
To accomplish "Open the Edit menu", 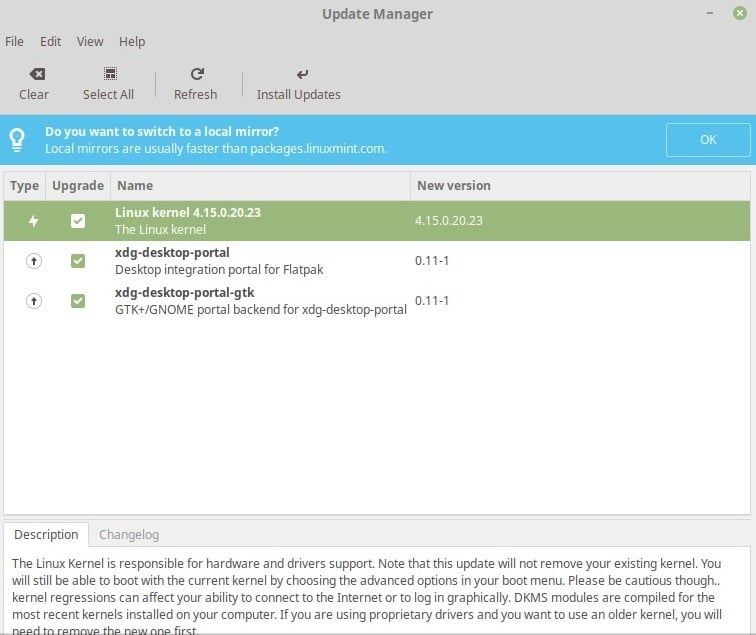I will (x=50, y=41).
